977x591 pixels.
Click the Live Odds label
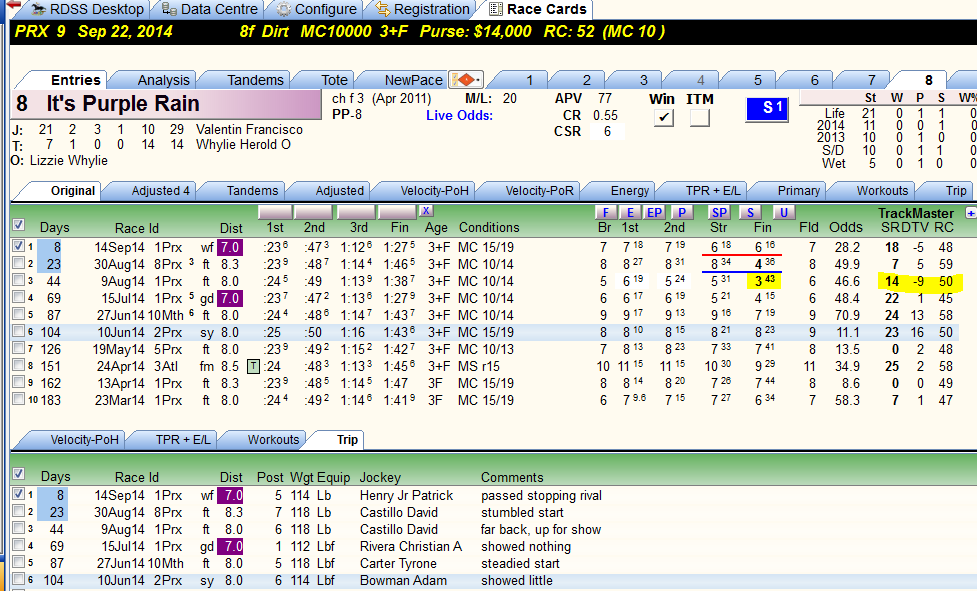(x=459, y=115)
